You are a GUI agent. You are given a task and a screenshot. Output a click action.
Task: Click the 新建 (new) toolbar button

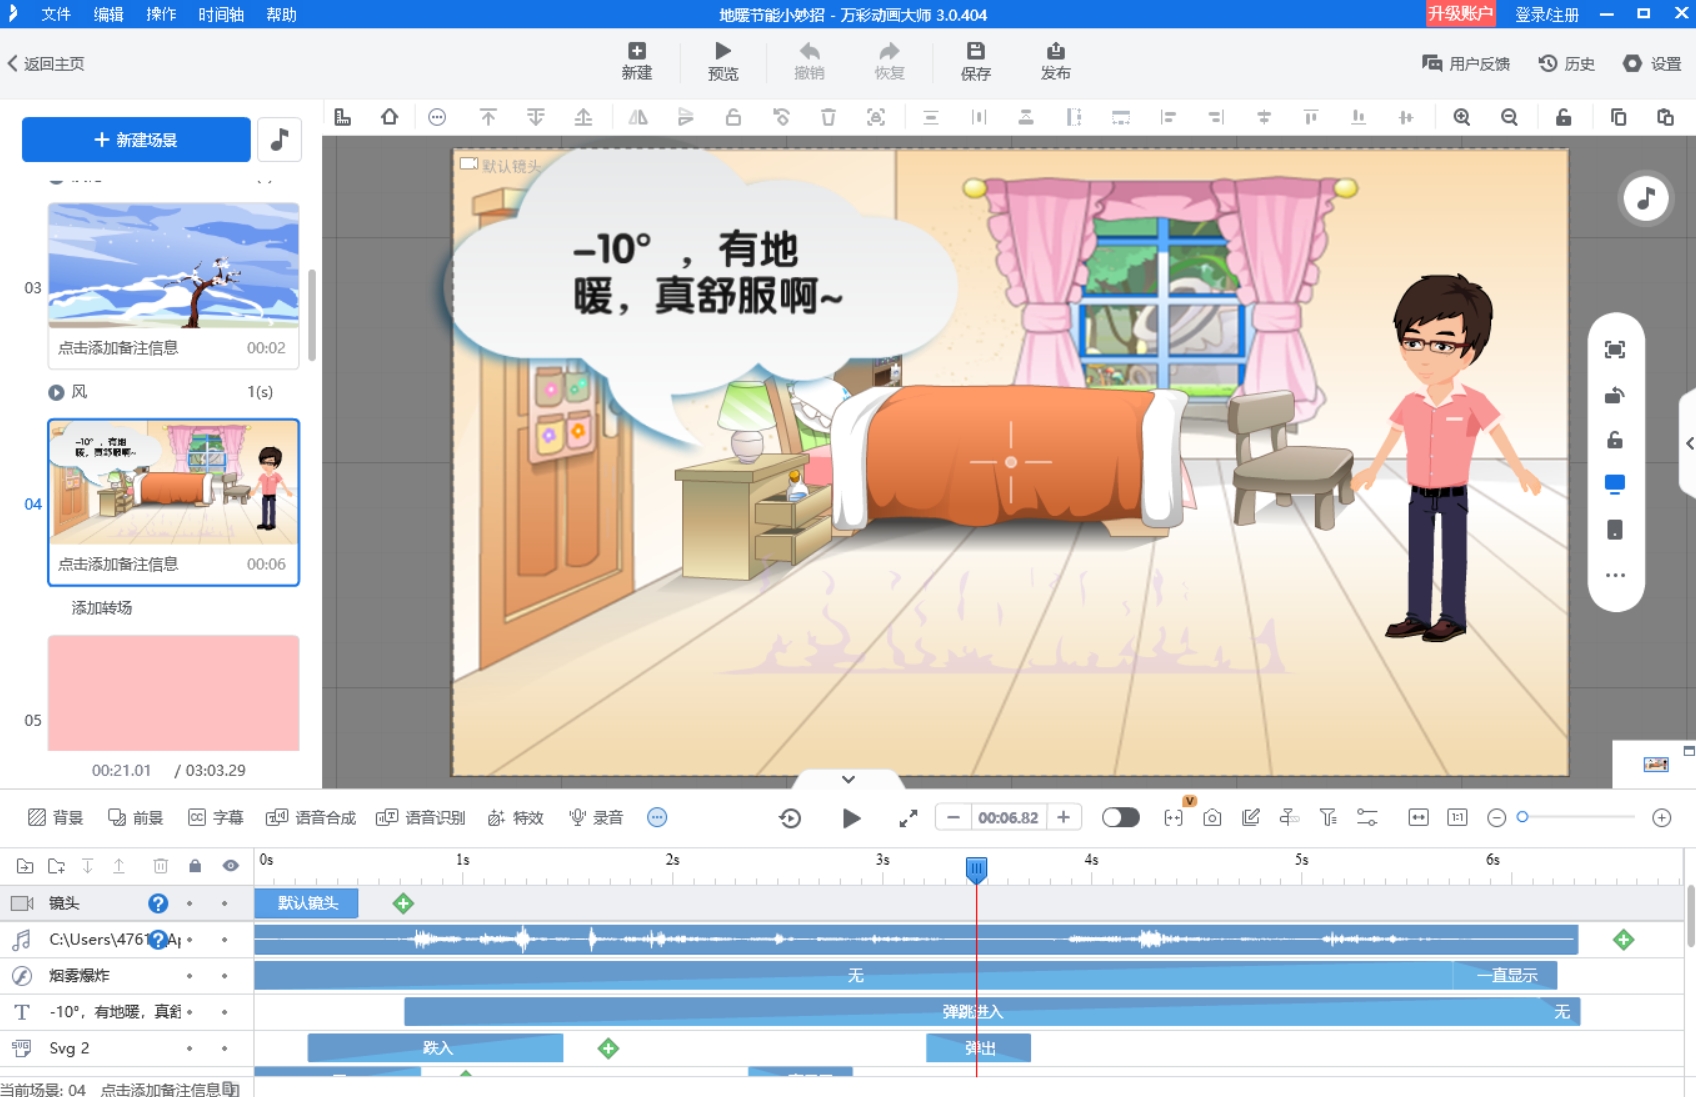coord(636,61)
